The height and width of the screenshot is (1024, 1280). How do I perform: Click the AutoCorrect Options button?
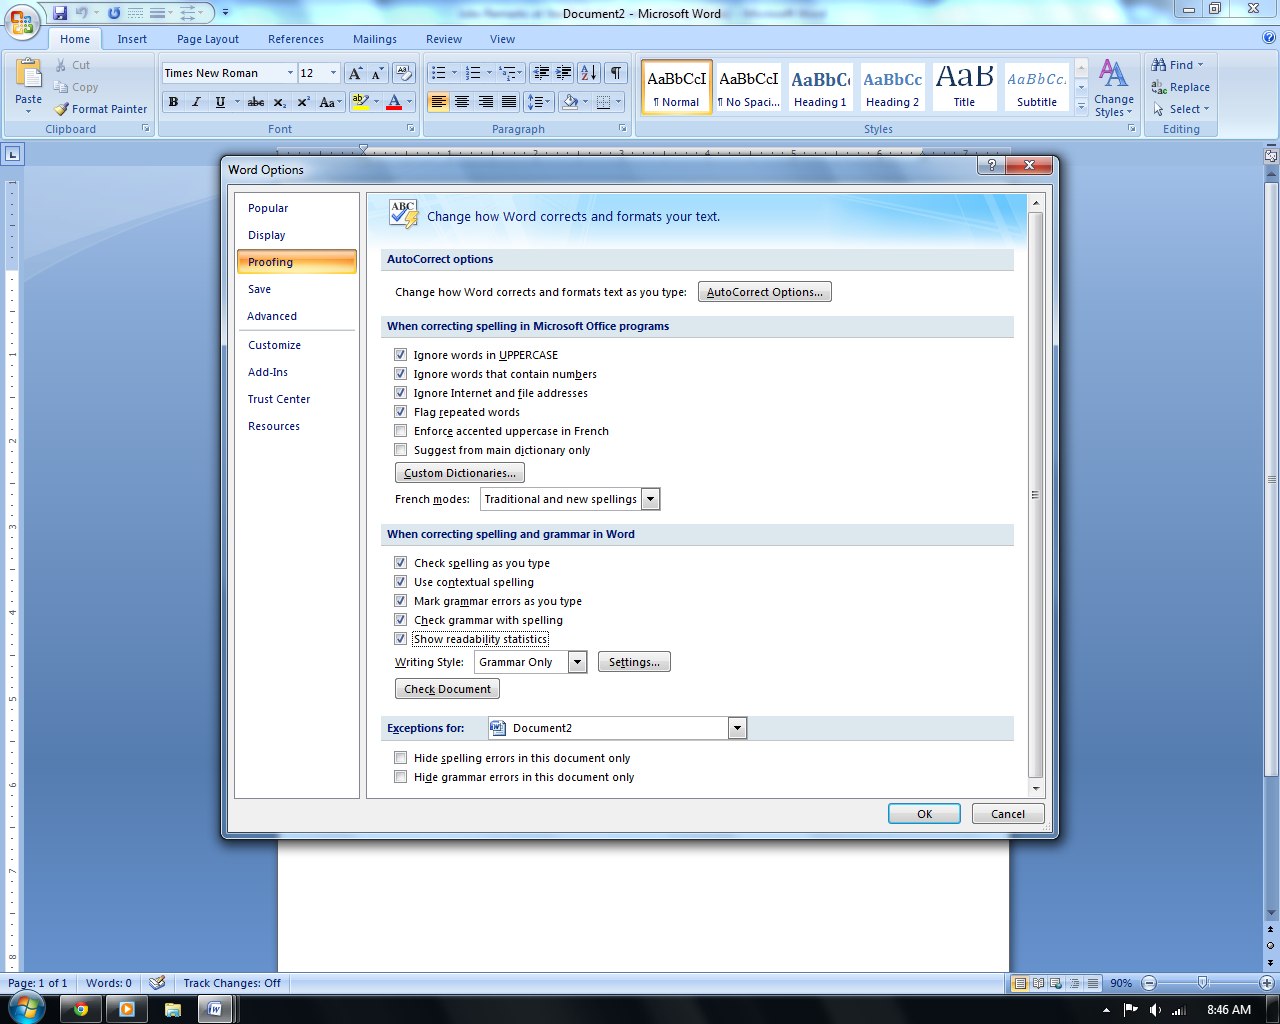point(764,292)
